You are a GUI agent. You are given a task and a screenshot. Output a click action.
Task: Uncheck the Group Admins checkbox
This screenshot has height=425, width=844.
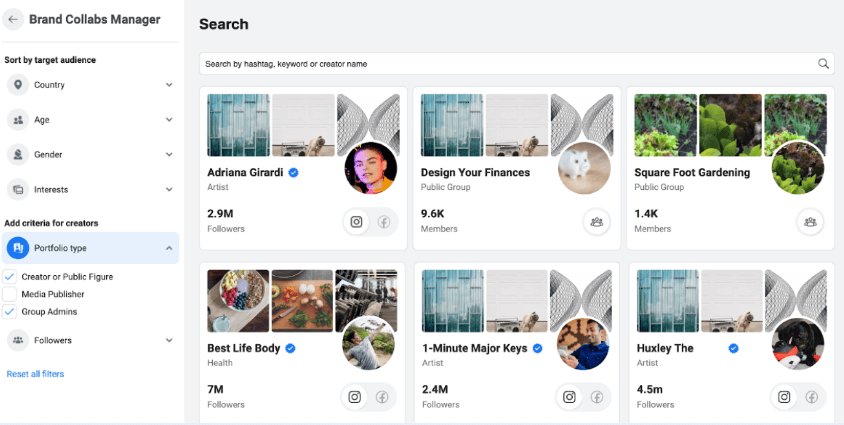click(x=10, y=312)
